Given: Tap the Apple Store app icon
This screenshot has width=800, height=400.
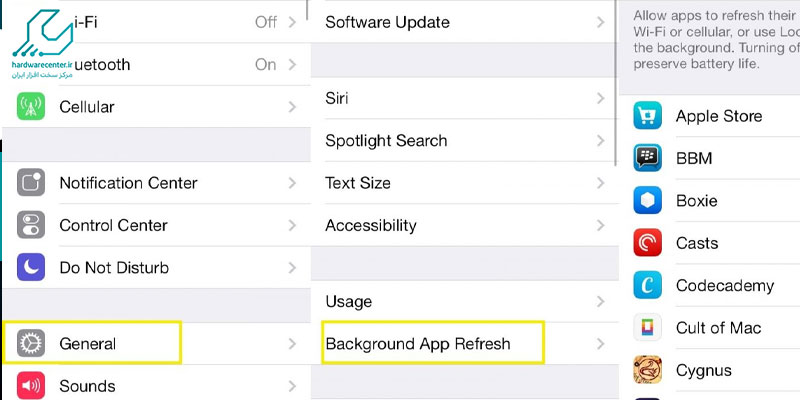Looking at the screenshot, I should click(x=648, y=116).
